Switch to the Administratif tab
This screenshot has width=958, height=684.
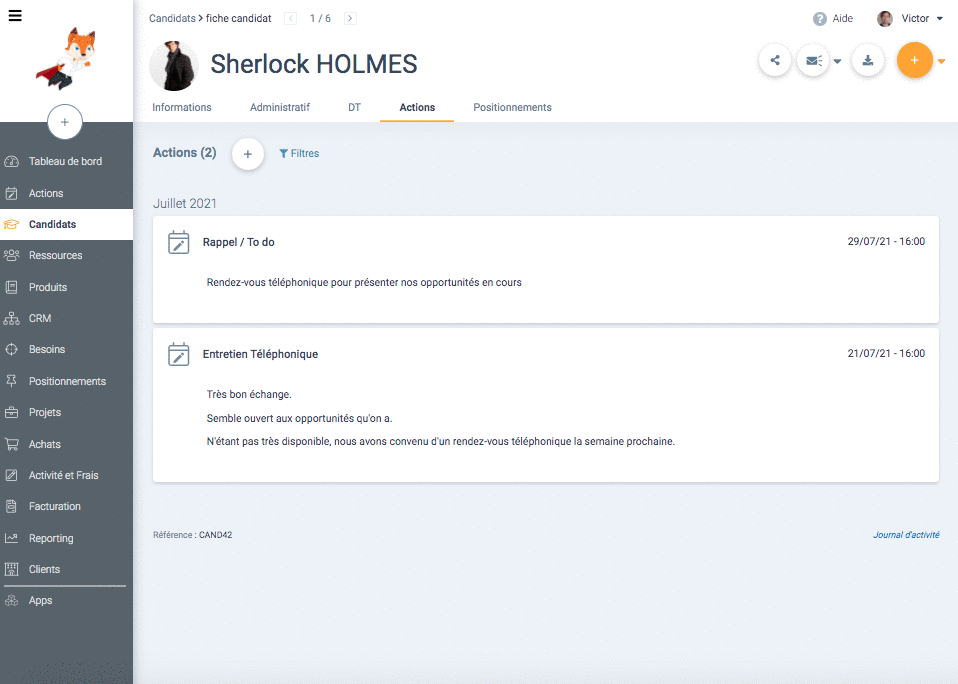pyautogui.click(x=280, y=107)
